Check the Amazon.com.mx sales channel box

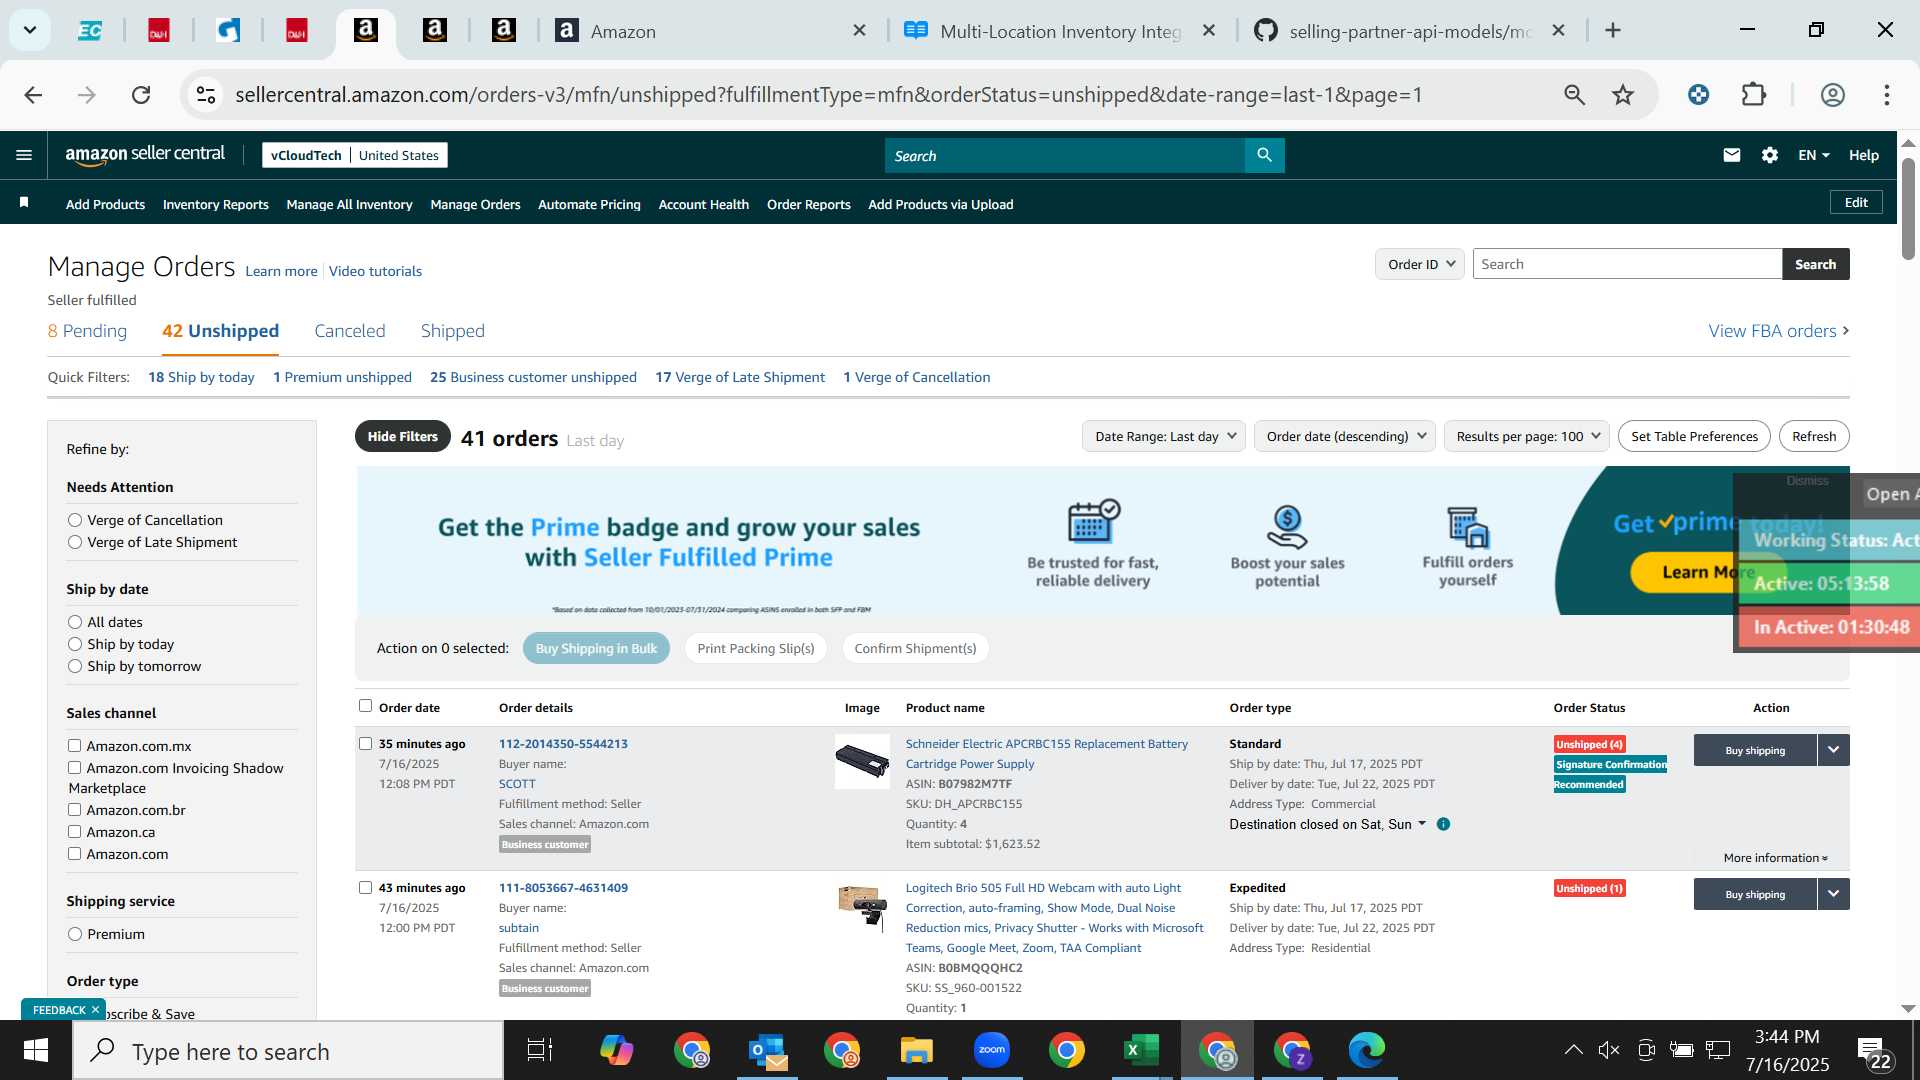coord(74,746)
